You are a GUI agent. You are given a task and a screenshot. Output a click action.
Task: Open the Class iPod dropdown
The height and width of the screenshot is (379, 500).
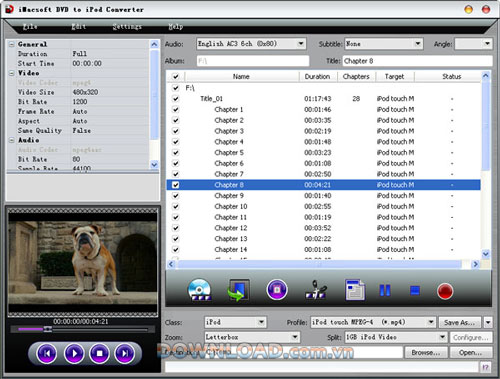[261, 322]
